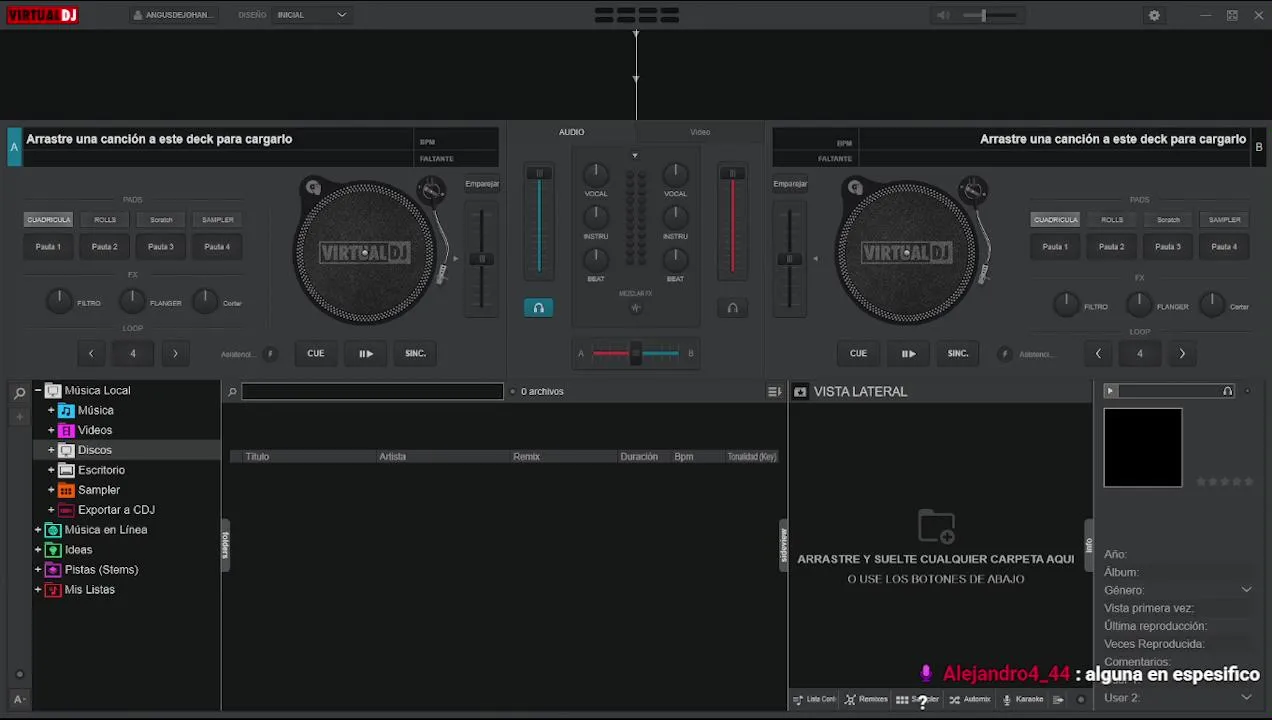Screen dimensions: 1272x720
Task: Trigger Pauta 1 pad on deck A
Action: (48, 247)
